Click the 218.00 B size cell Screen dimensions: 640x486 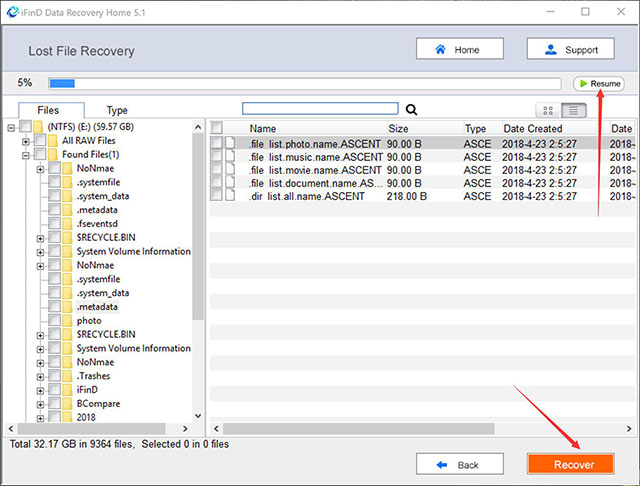[x=407, y=196]
